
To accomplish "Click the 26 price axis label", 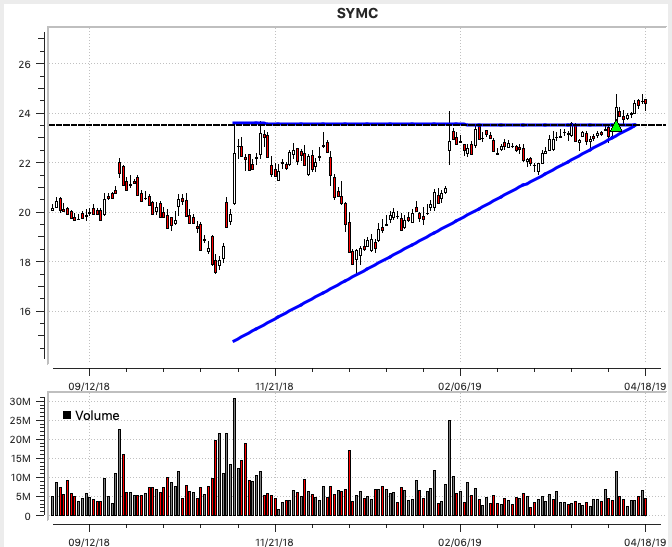I will pos(25,64).
